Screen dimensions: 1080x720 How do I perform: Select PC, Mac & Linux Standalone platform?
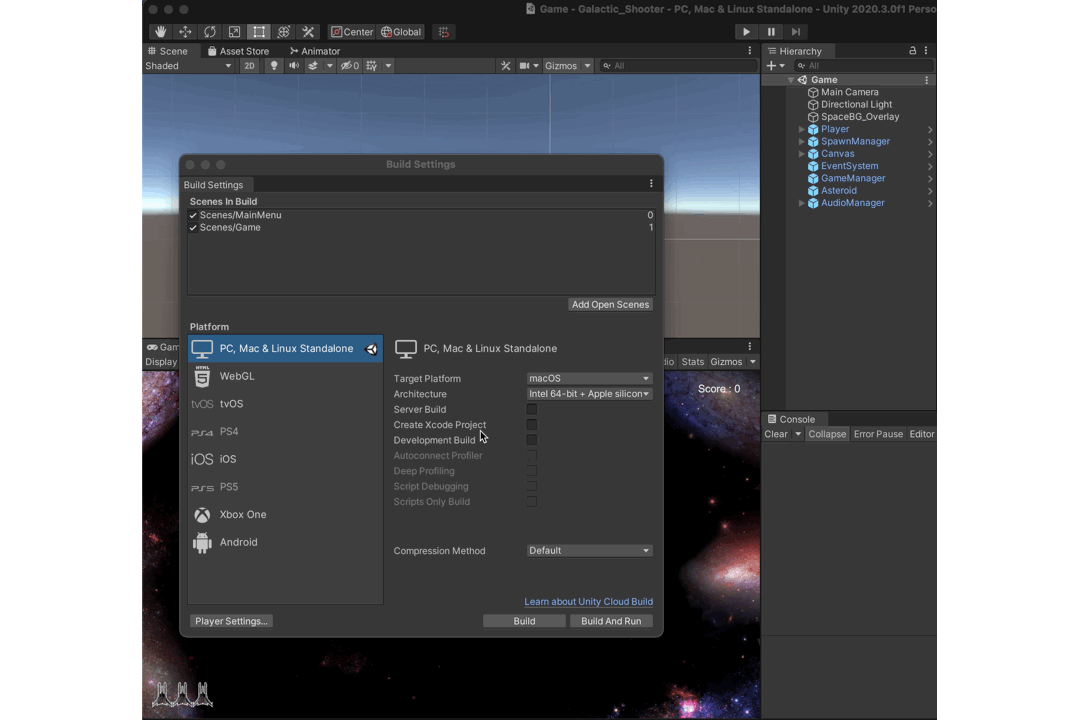point(285,349)
